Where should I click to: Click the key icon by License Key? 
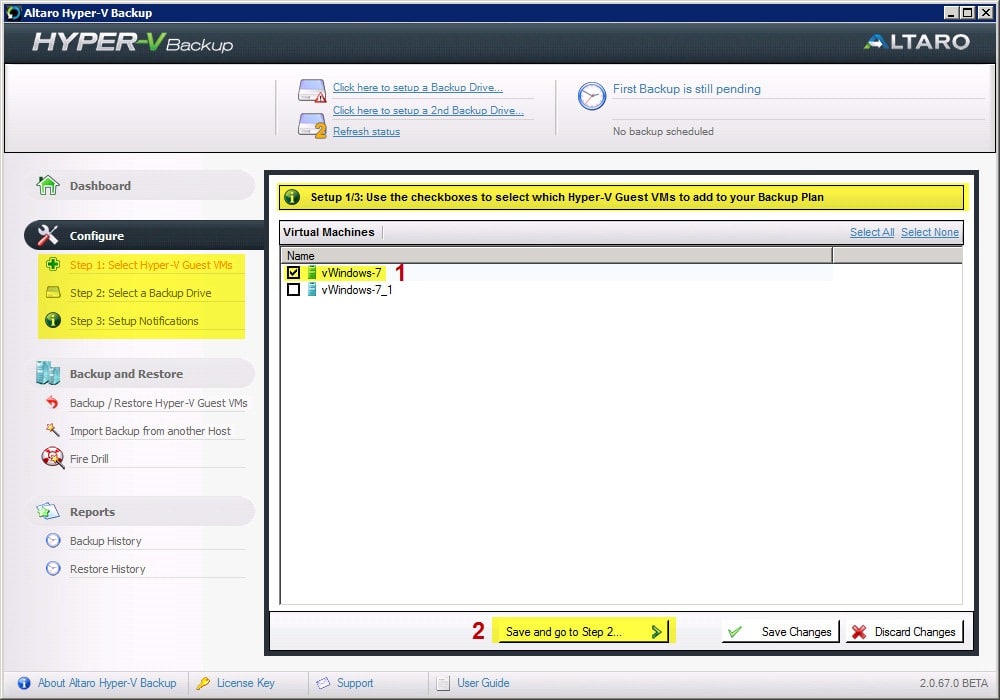[x=203, y=683]
